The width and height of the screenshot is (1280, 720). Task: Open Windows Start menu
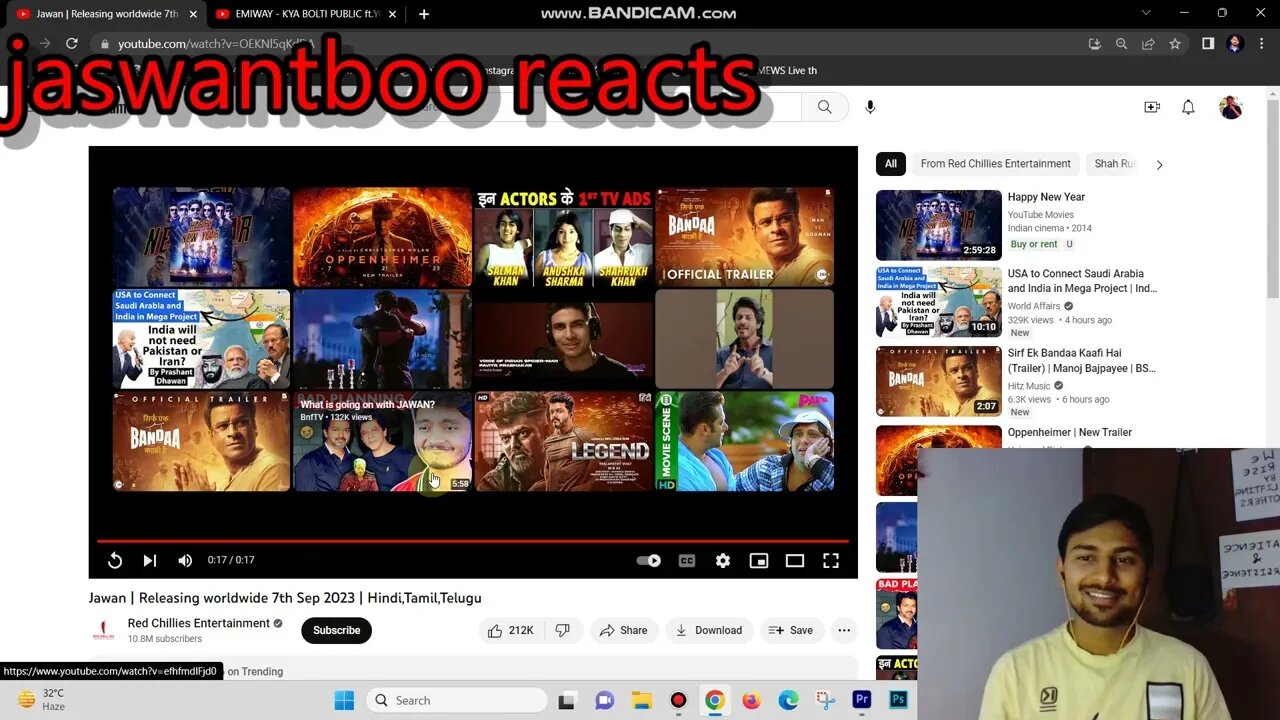[344, 700]
